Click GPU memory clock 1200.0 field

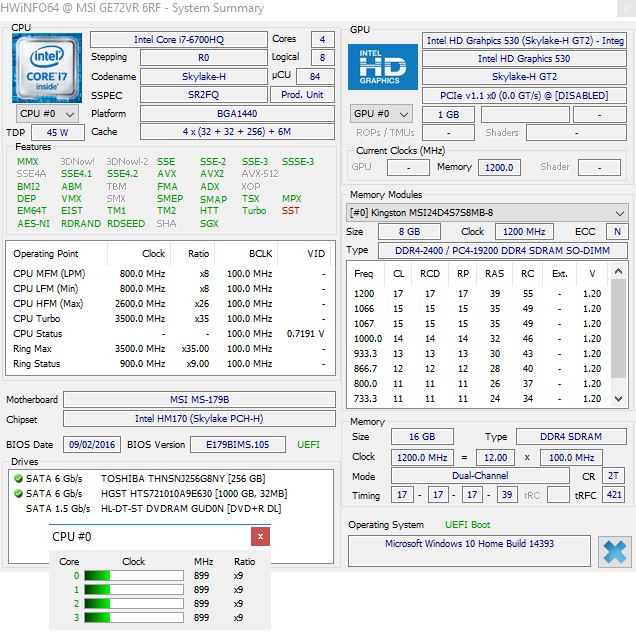(x=499, y=168)
